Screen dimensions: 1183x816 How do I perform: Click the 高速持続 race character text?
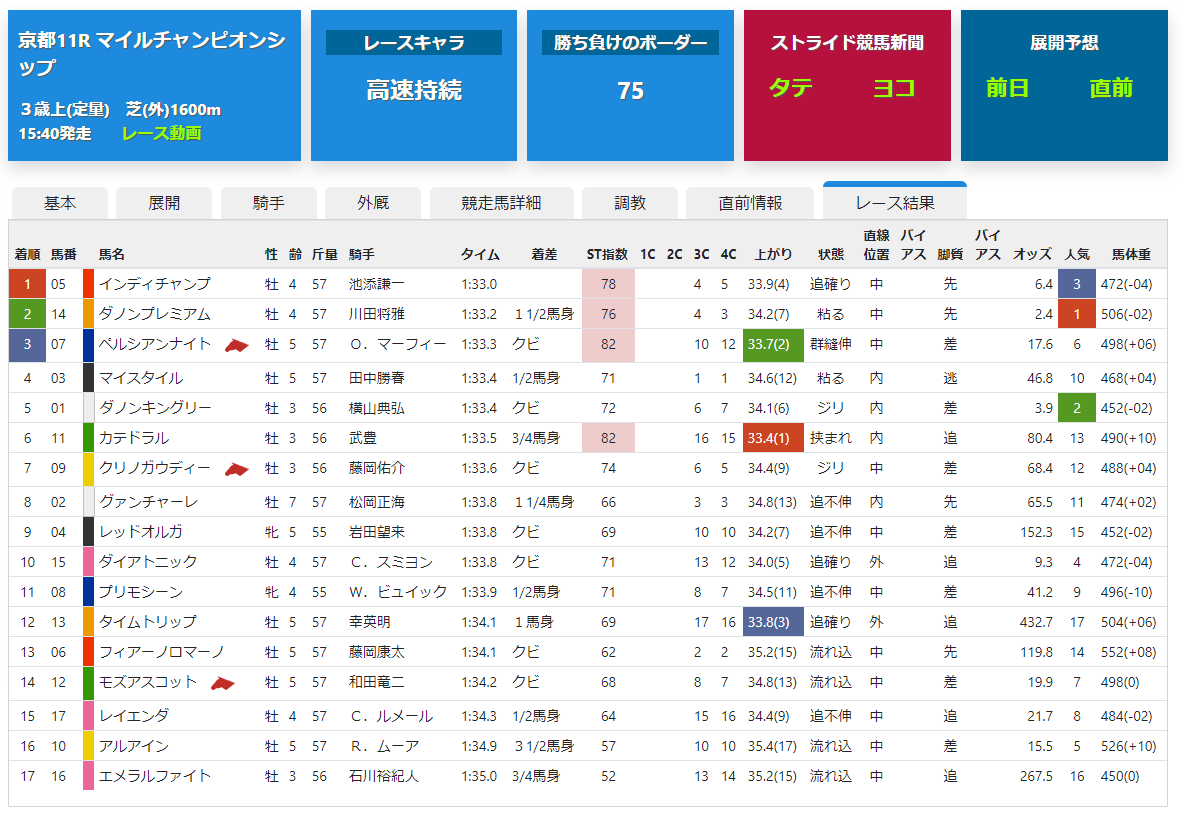click(413, 90)
